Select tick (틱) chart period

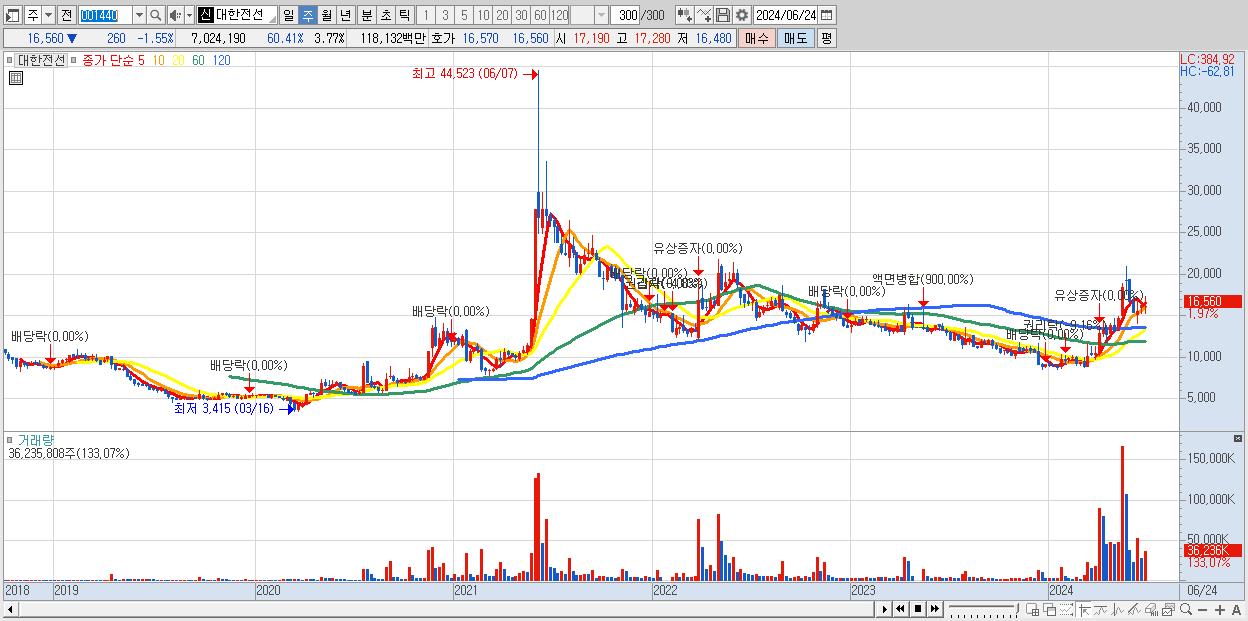404,15
